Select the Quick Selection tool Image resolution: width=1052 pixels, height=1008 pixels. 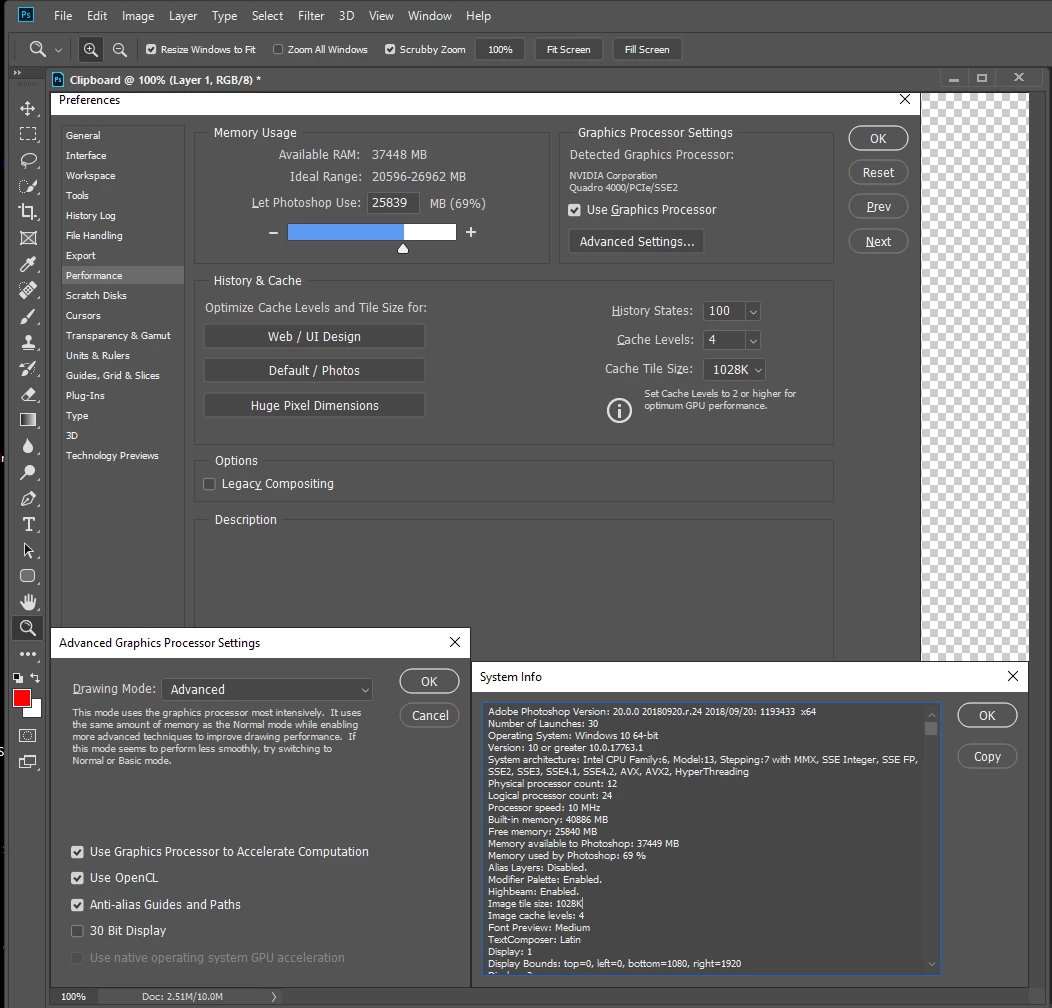[x=28, y=186]
